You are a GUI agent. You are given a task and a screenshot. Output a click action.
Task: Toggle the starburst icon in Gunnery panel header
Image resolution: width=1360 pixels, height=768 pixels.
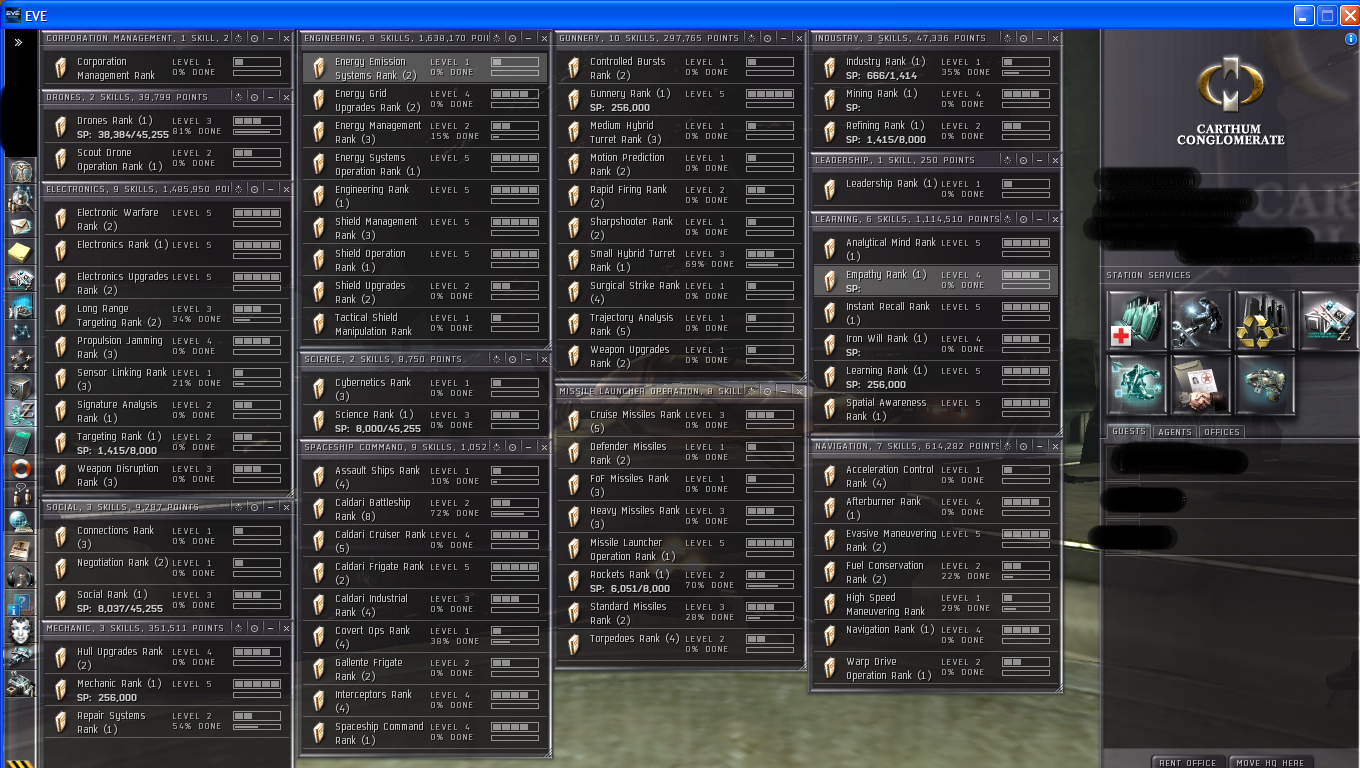[x=752, y=38]
